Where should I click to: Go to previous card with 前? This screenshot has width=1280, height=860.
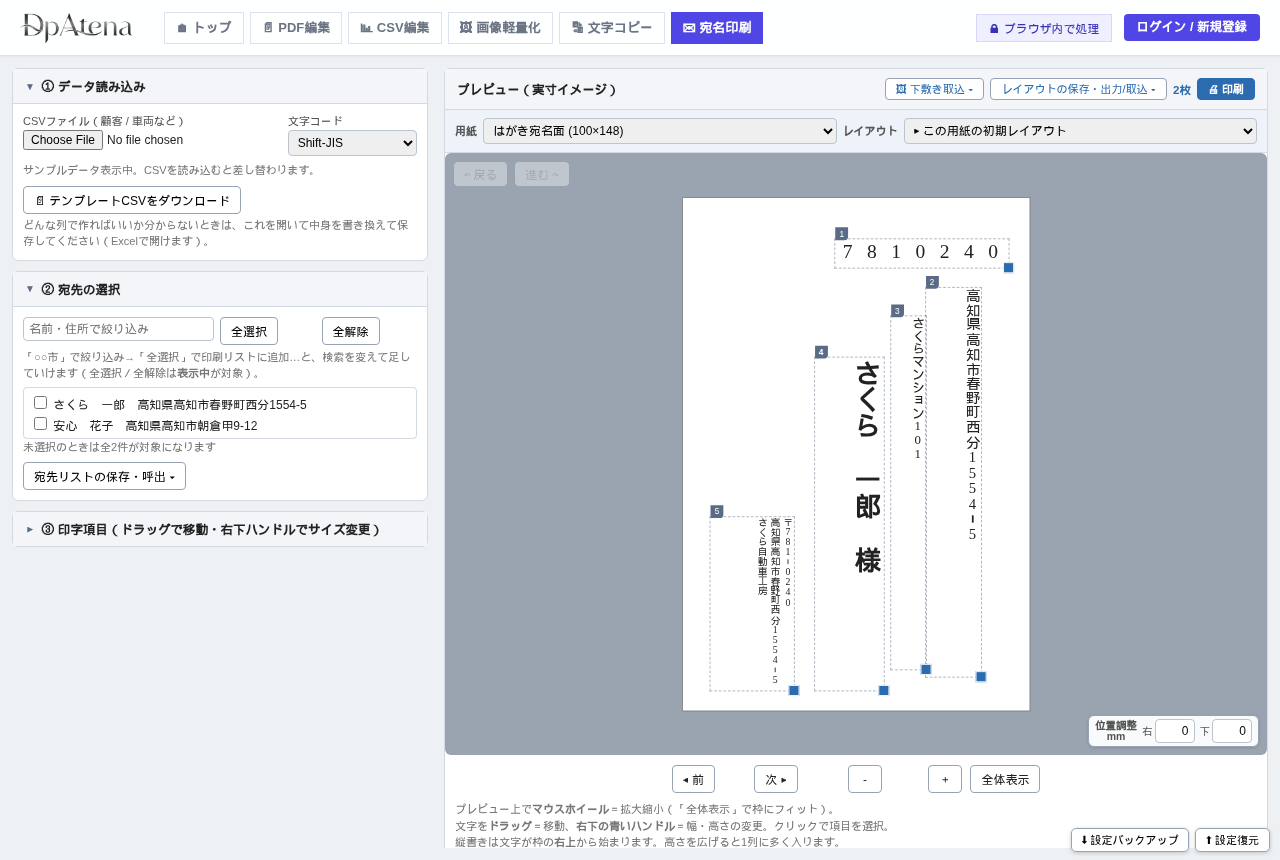pos(693,779)
